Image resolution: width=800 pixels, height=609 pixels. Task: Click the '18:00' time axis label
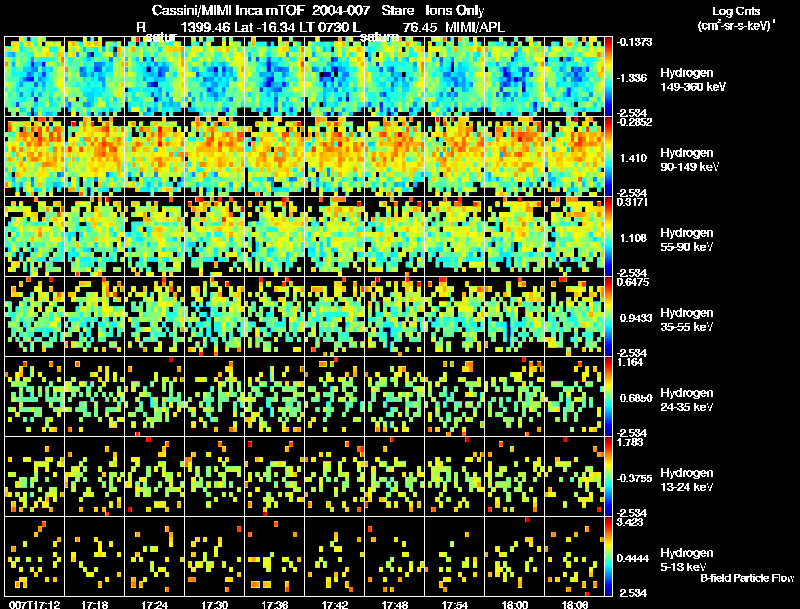coord(515,604)
